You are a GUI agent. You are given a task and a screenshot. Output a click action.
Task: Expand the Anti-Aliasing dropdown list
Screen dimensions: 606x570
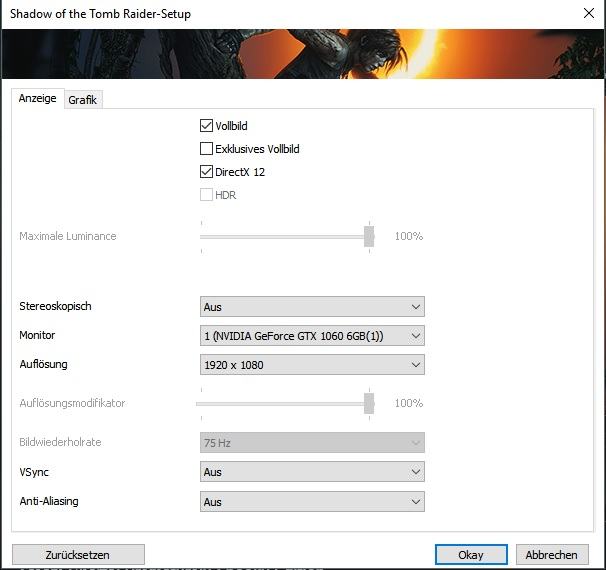(312, 502)
